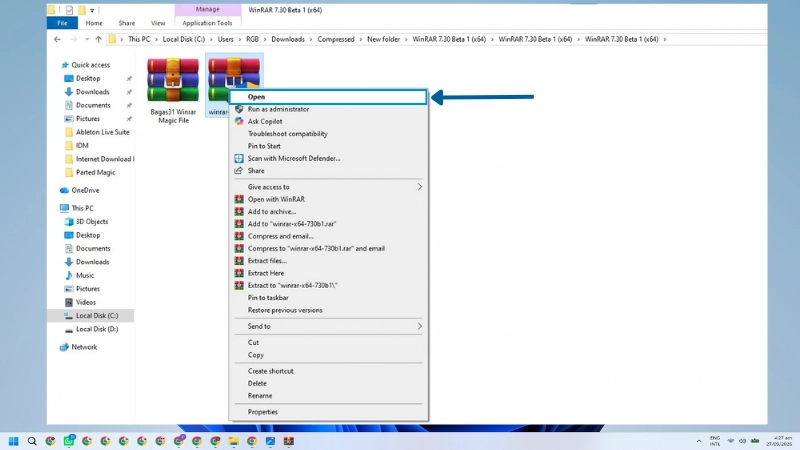Select Pin to Start
The image size is (800, 450).
pyautogui.click(x=328, y=146)
